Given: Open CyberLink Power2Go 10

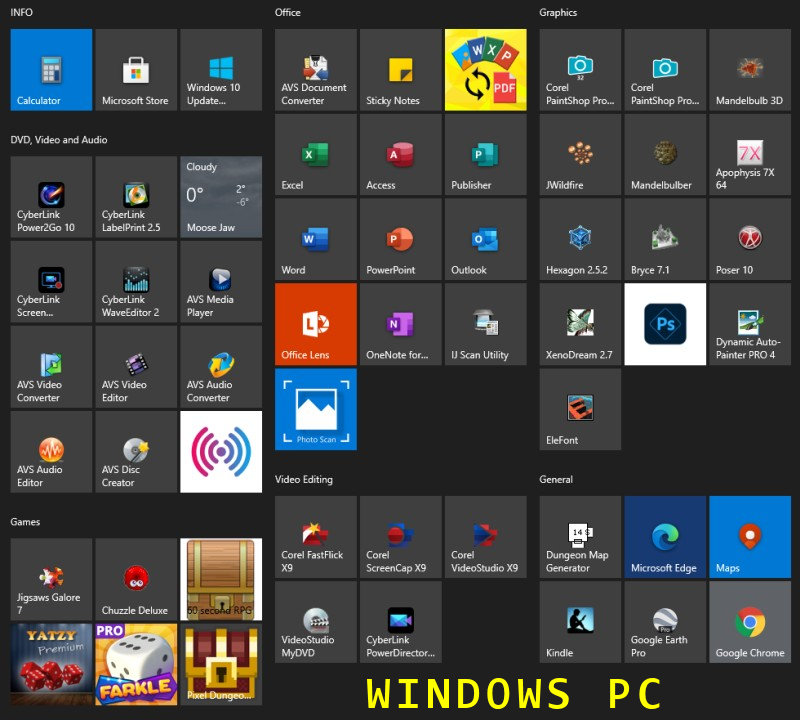Looking at the screenshot, I should (51, 197).
